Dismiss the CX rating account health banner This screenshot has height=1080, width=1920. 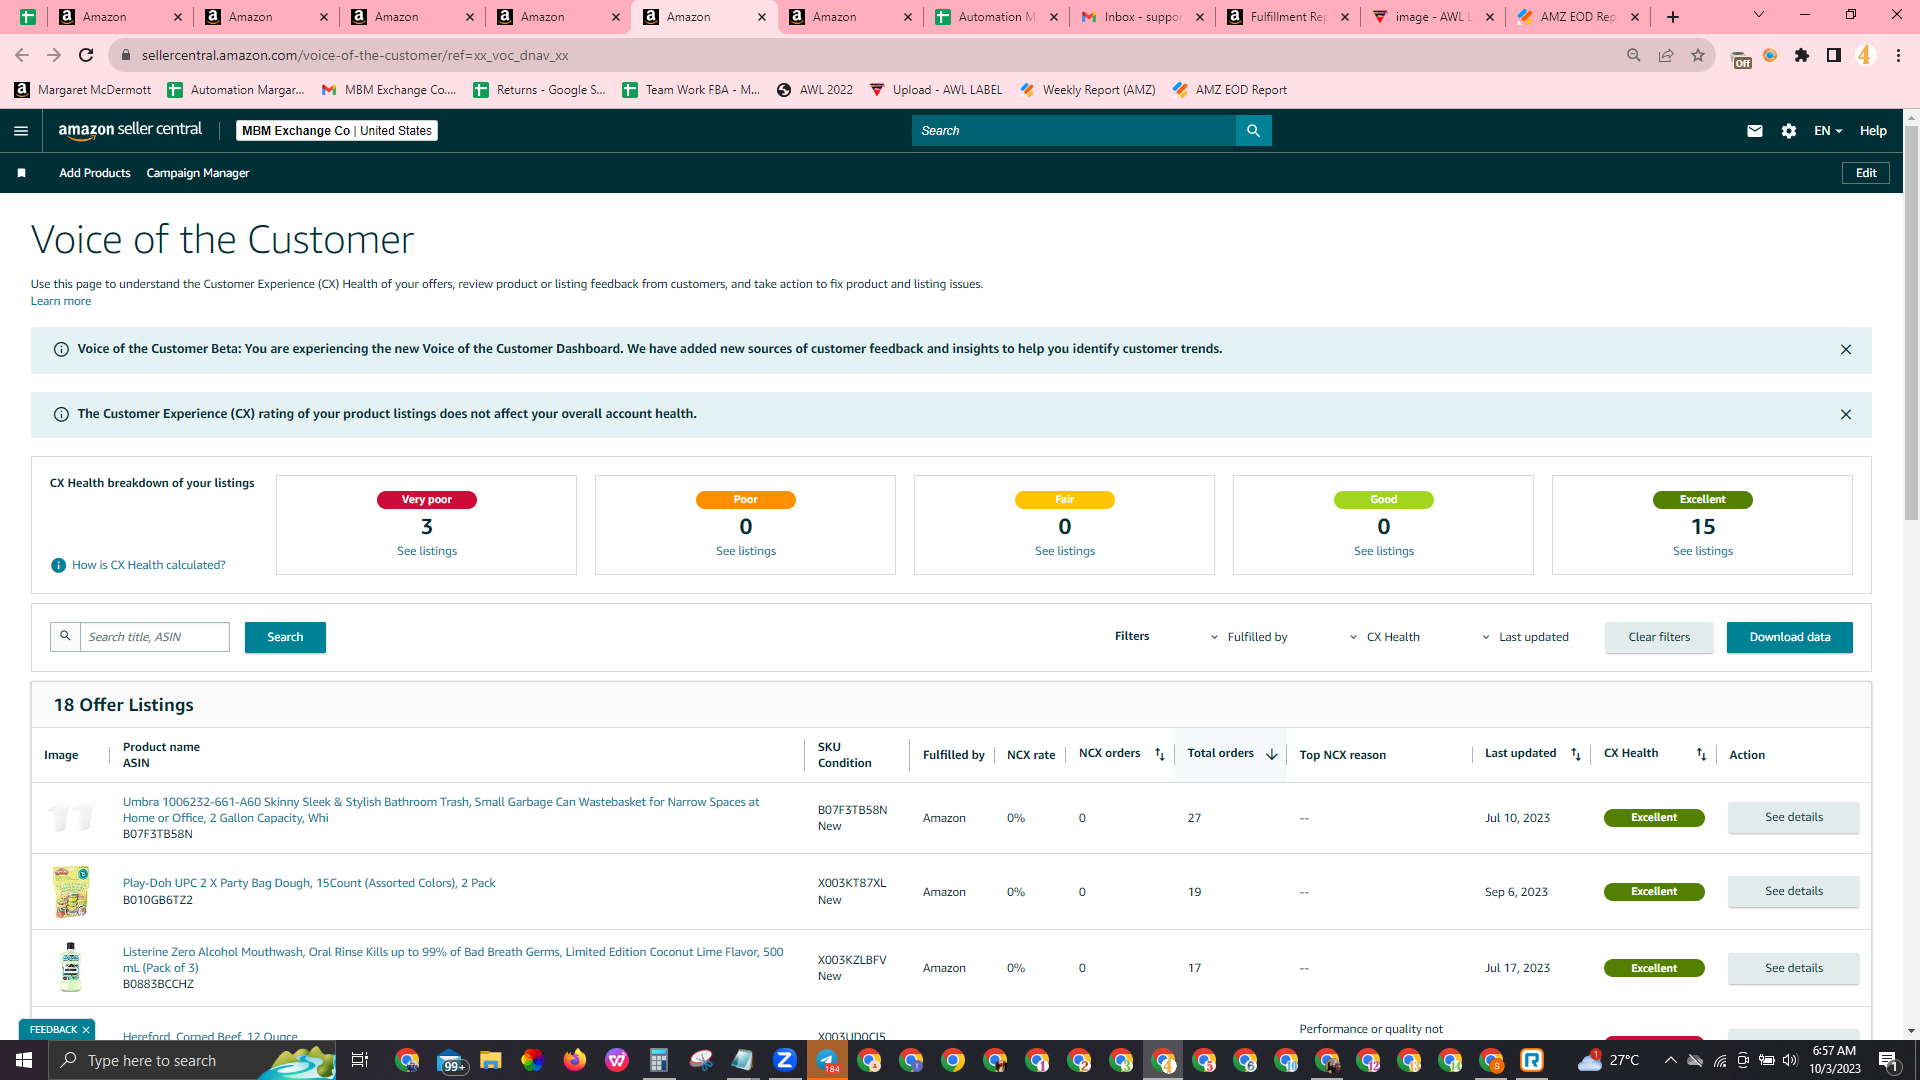[1846, 414]
